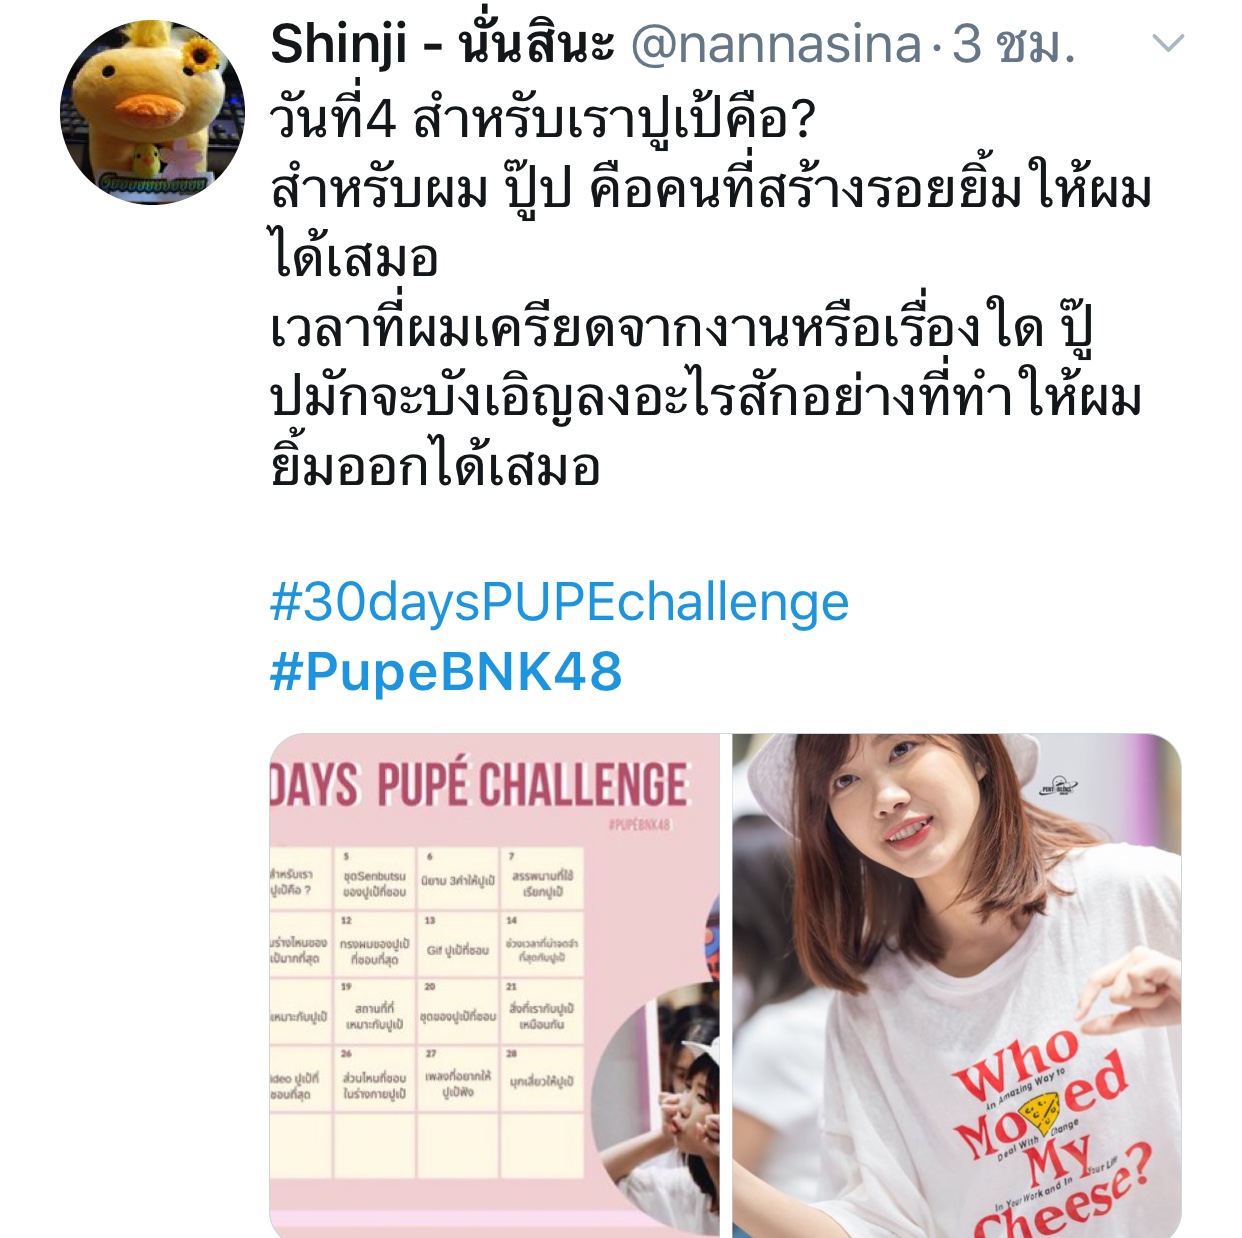
Task: Click the sunflower on the duck avatar
Action: click(x=201, y=53)
